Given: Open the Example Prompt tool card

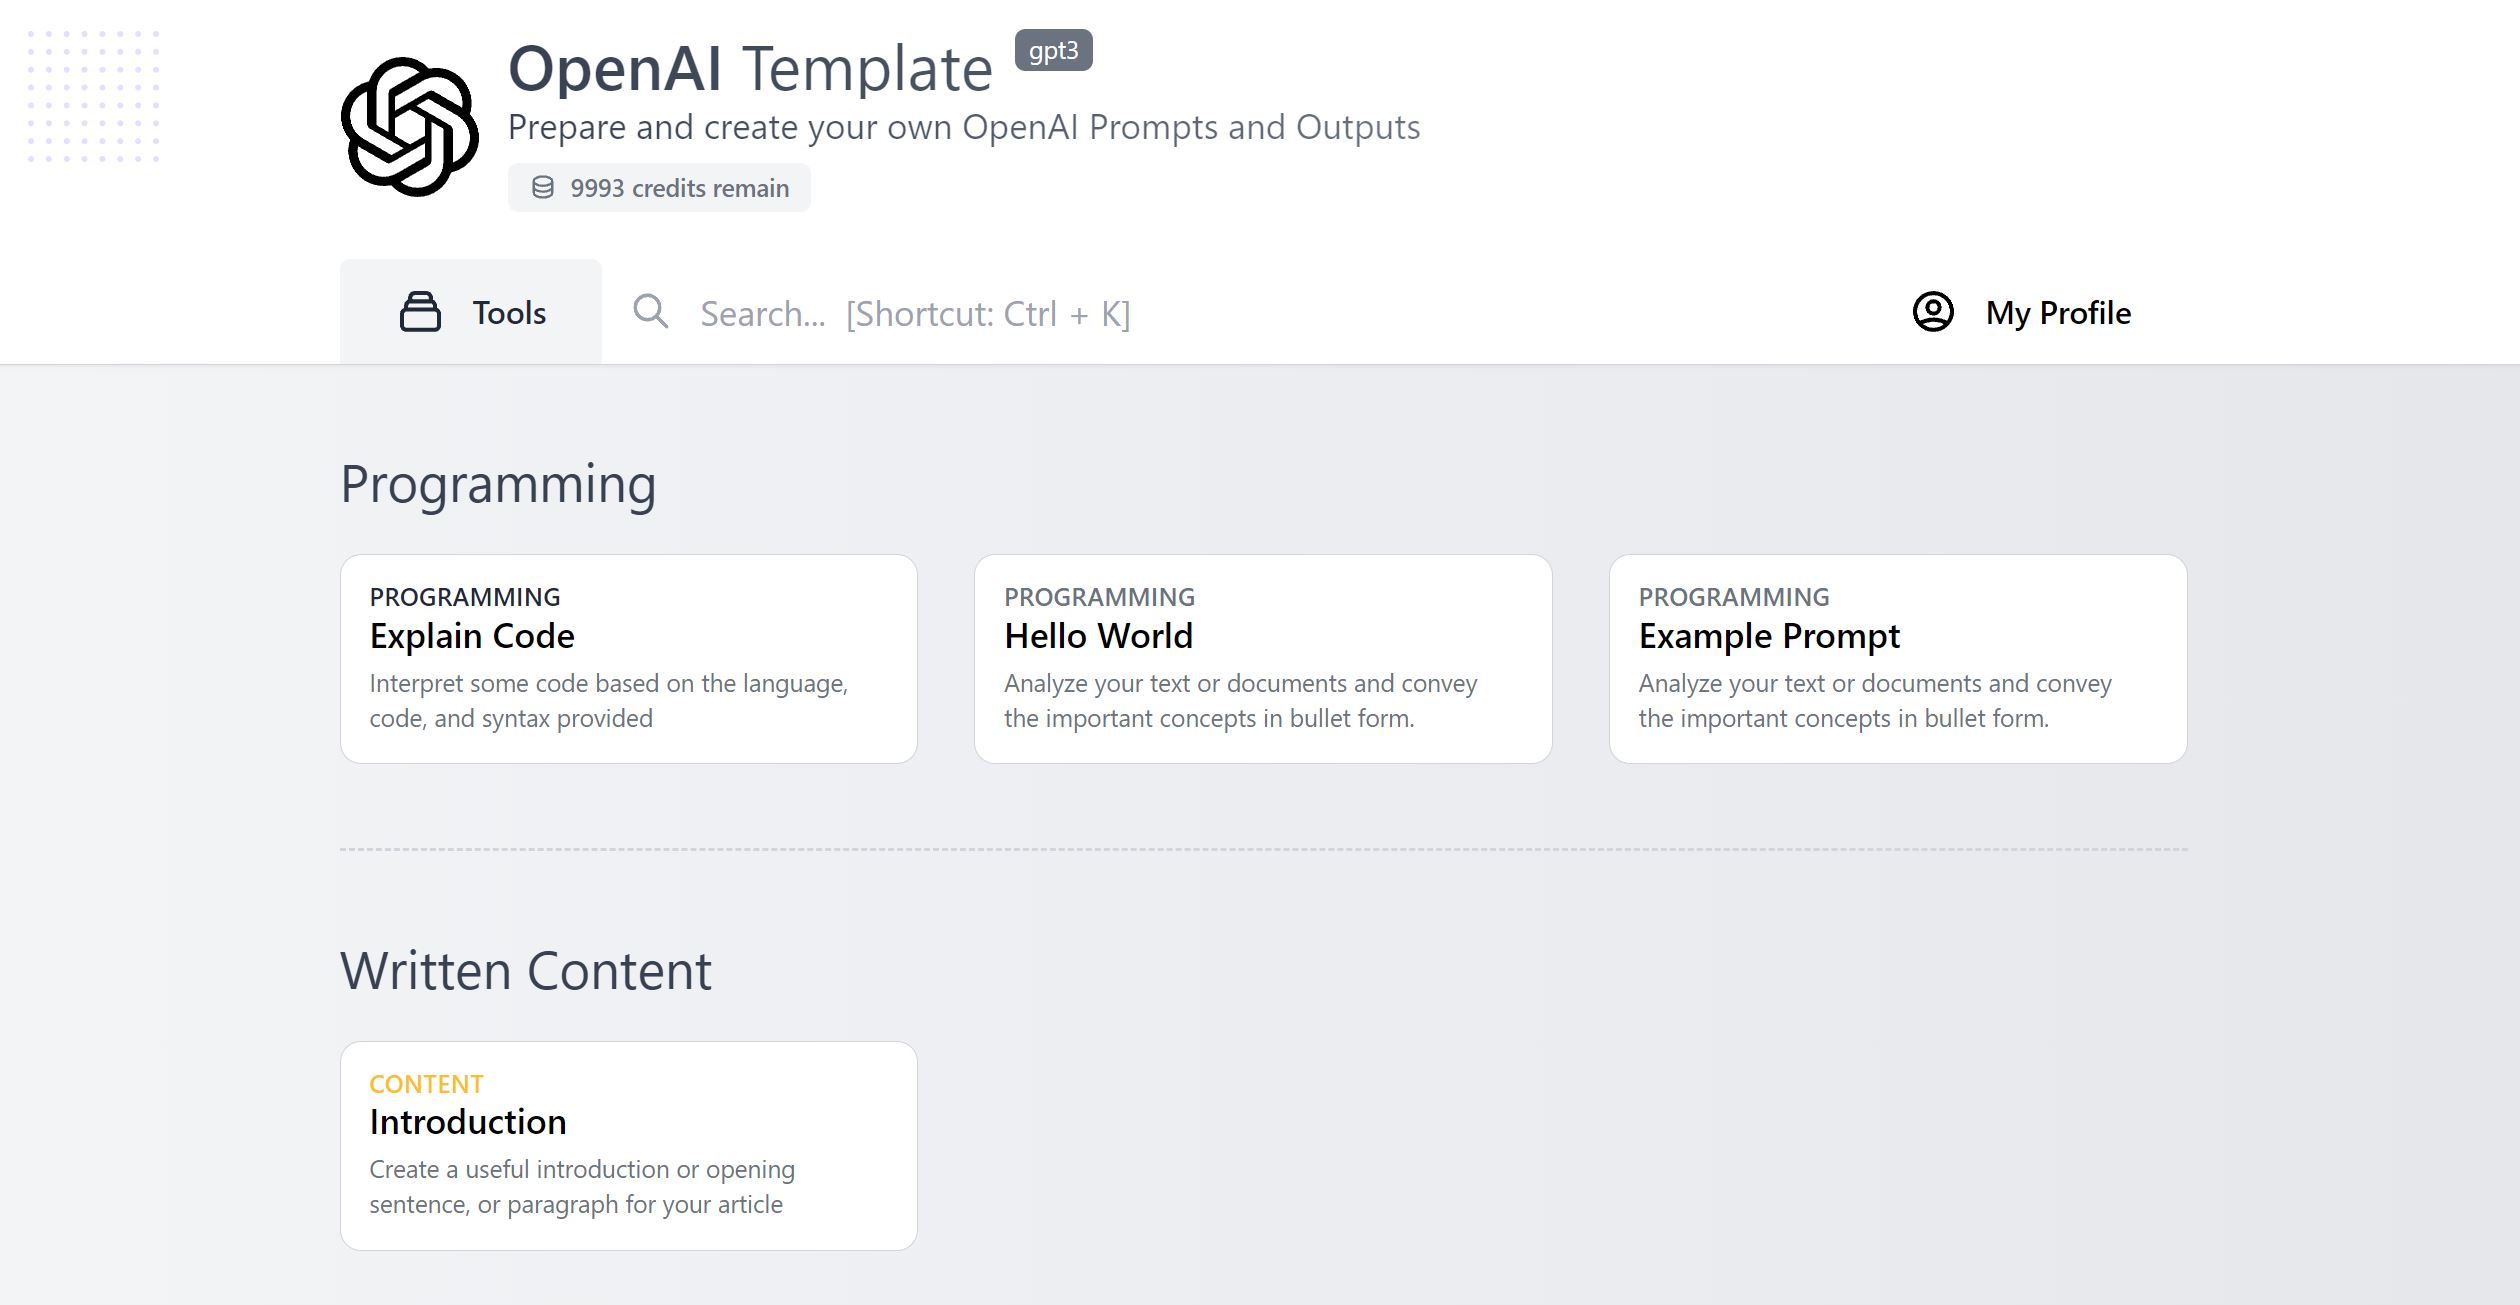Looking at the screenshot, I should 1898,657.
